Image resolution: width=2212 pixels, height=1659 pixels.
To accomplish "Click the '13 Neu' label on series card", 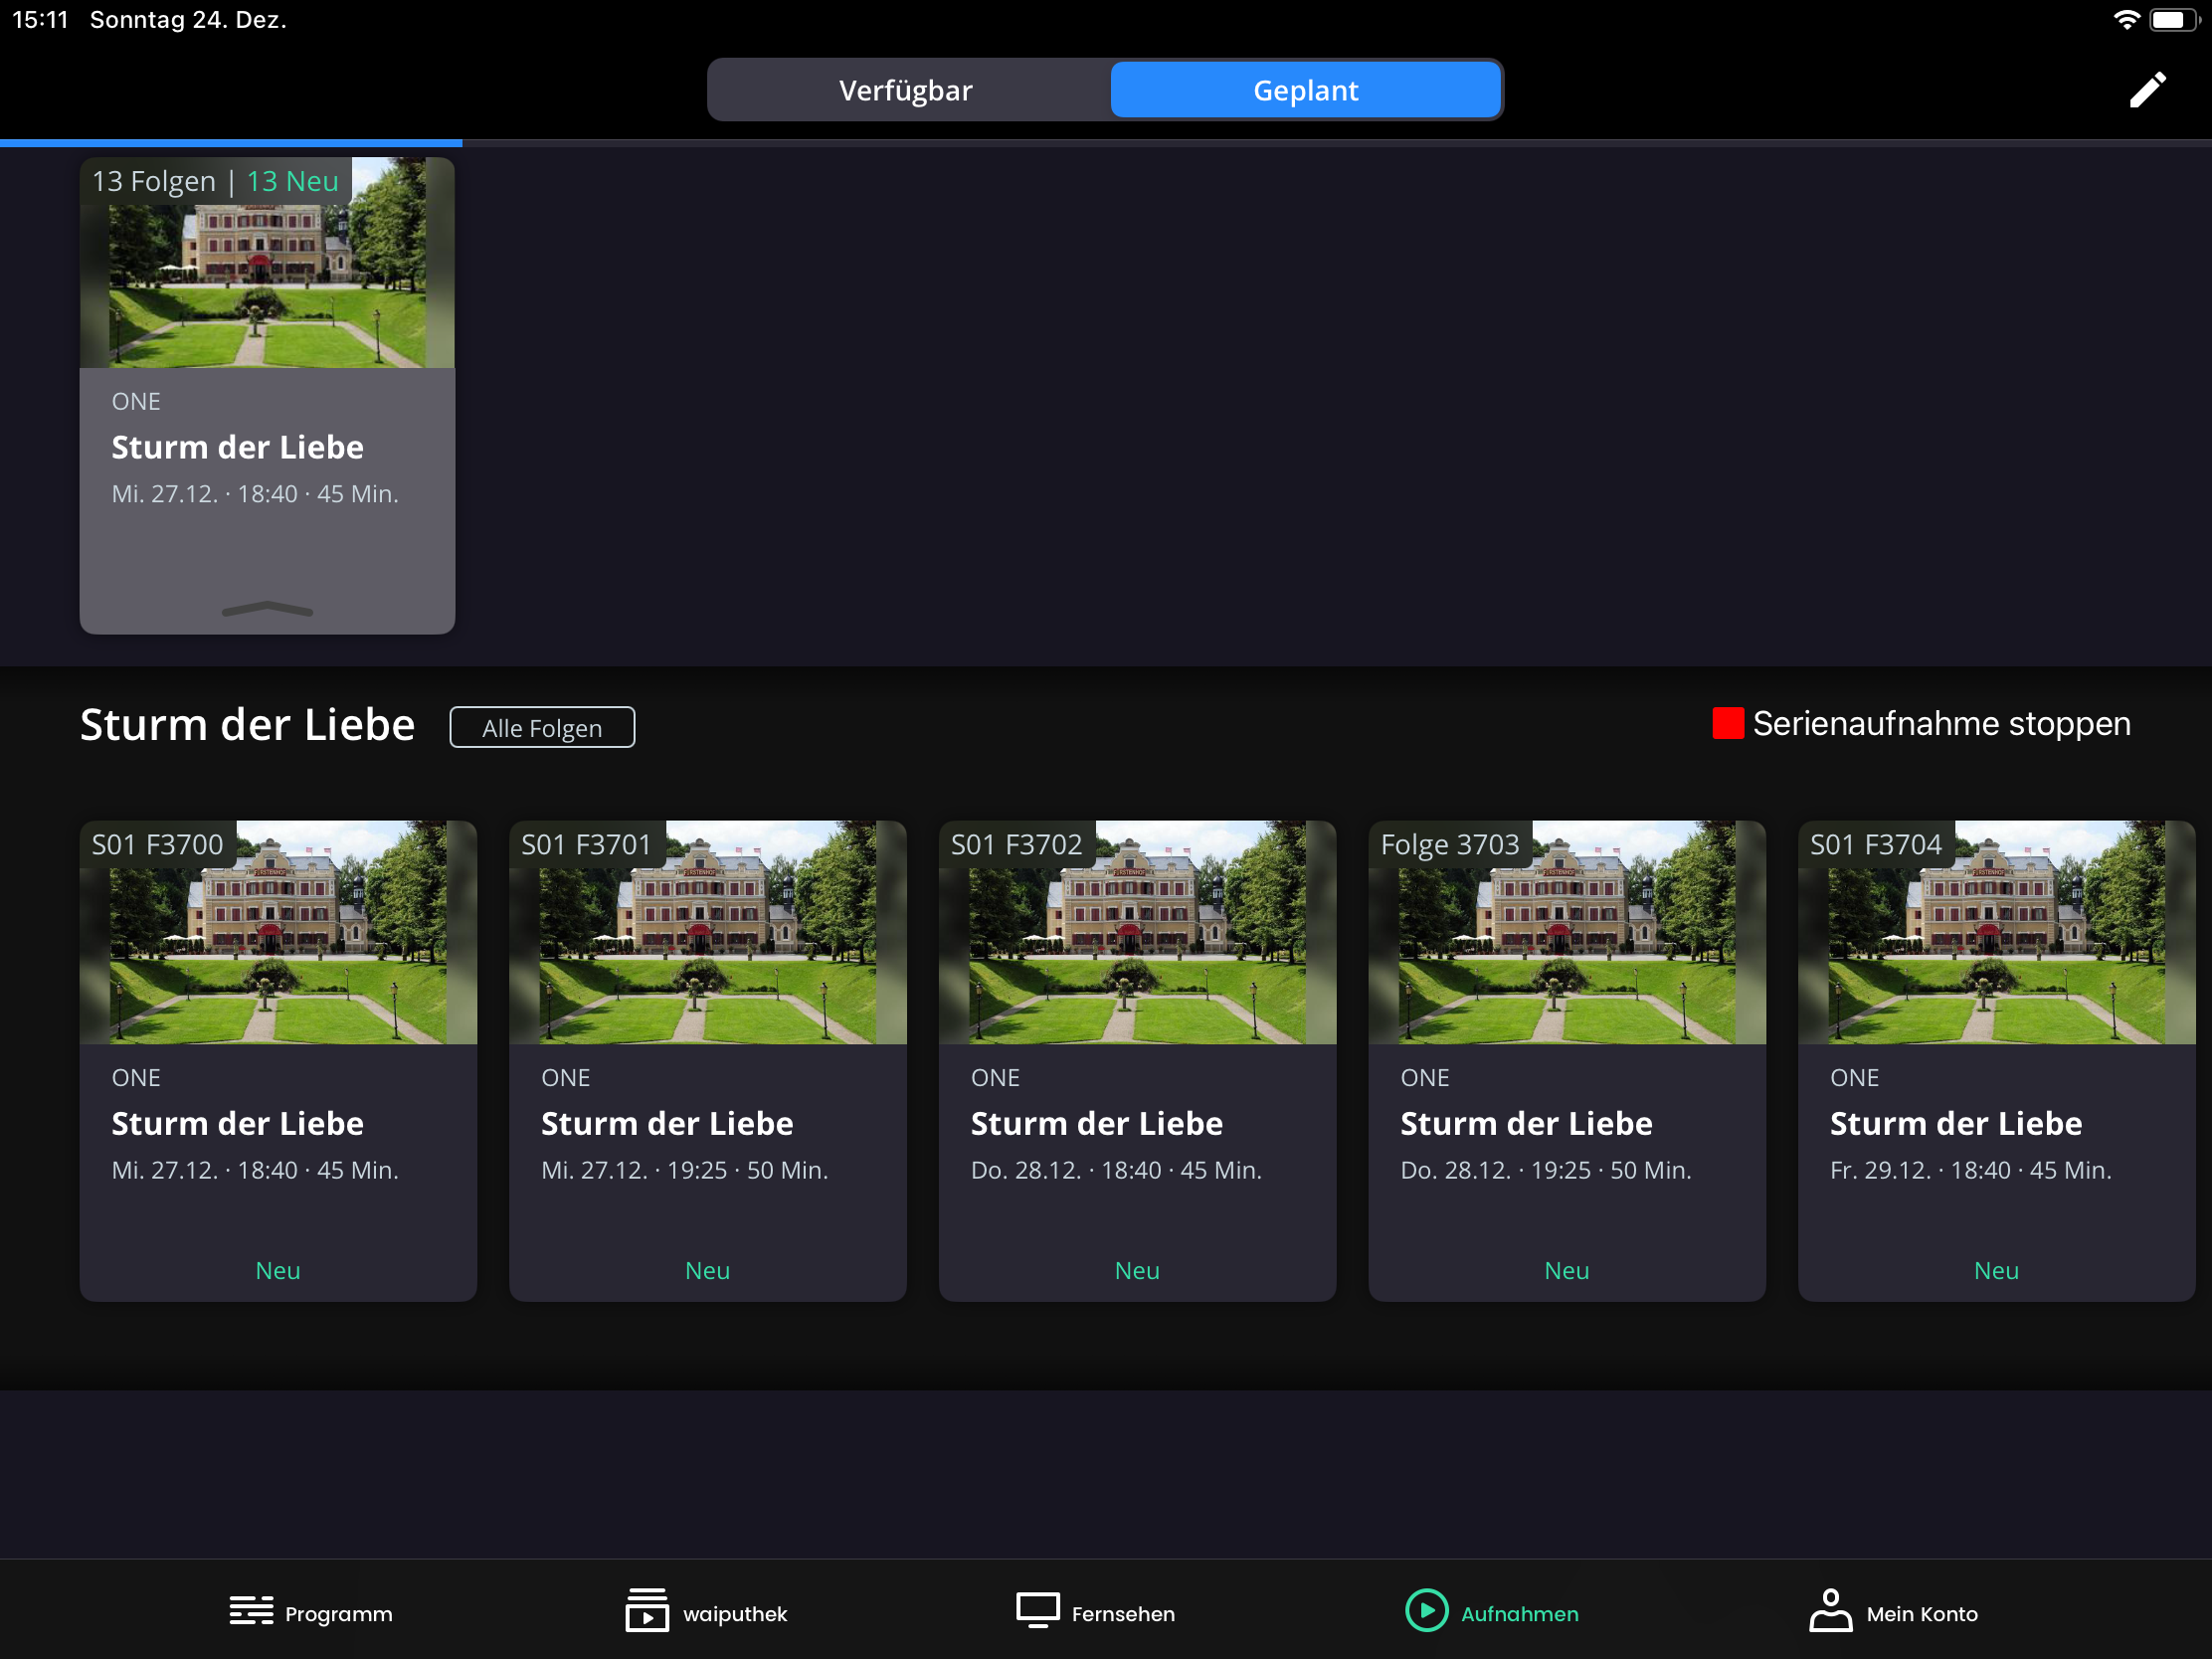I will coord(293,181).
